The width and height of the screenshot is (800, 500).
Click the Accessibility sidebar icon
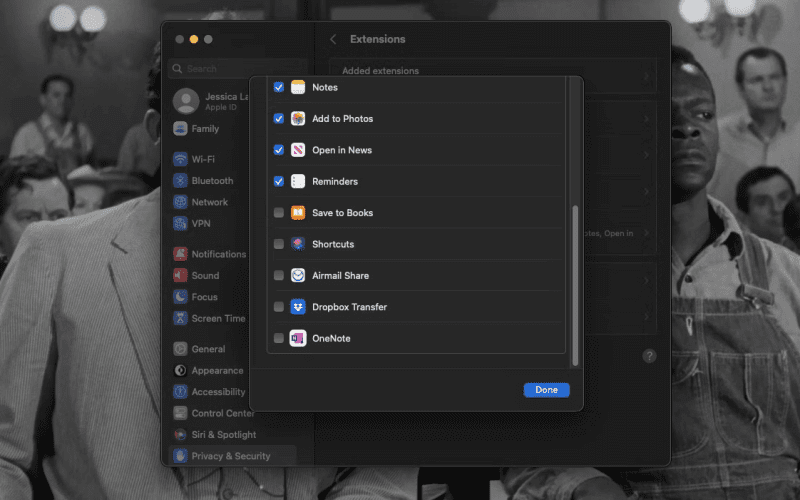tap(180, 392)
